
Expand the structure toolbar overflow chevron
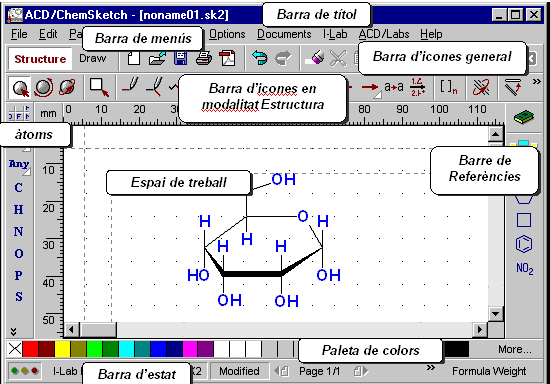536,82
